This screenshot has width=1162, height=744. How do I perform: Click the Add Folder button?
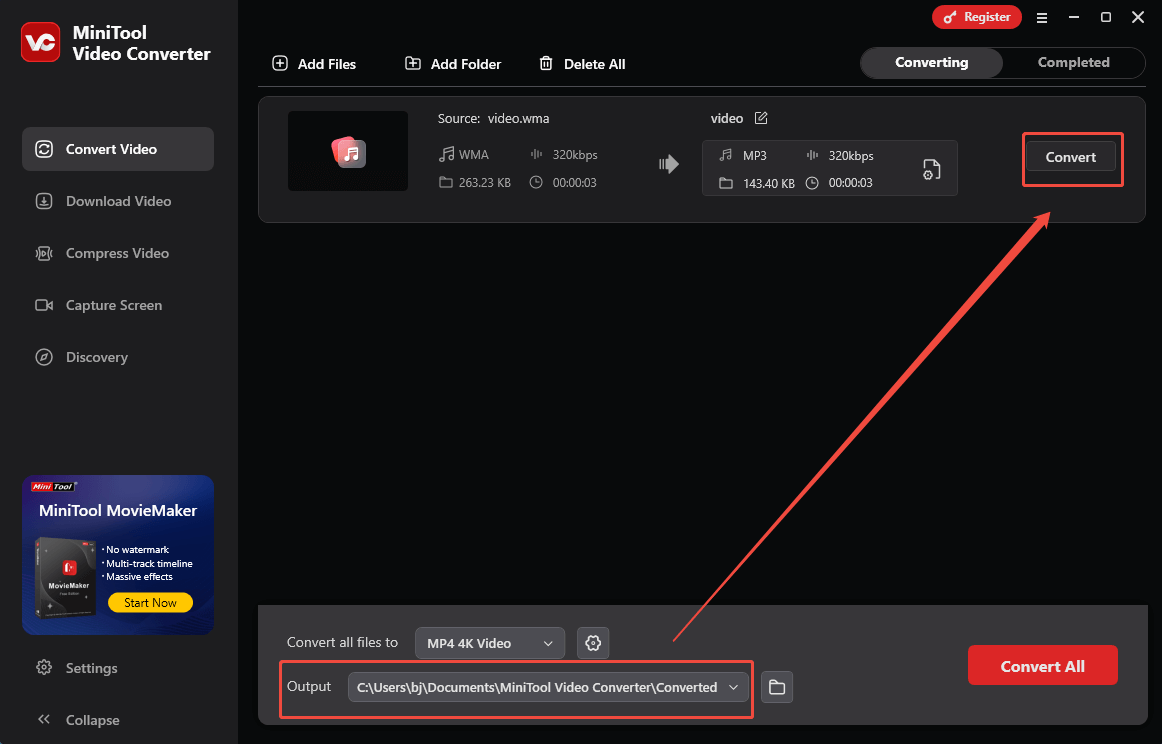(453, 64)
